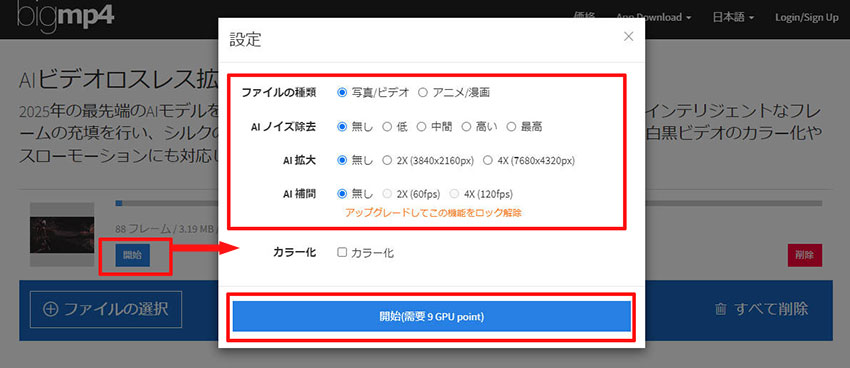Choose AI 補間 2X (60fps)
The height and width of the screenshot is (368, 850).
(x=387, y=193)
